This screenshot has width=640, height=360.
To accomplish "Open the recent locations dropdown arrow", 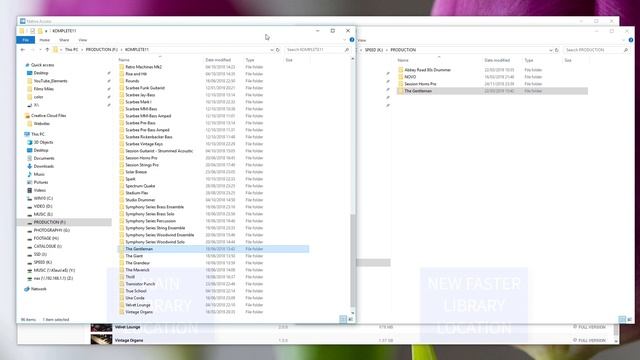I will click(40, 50).
